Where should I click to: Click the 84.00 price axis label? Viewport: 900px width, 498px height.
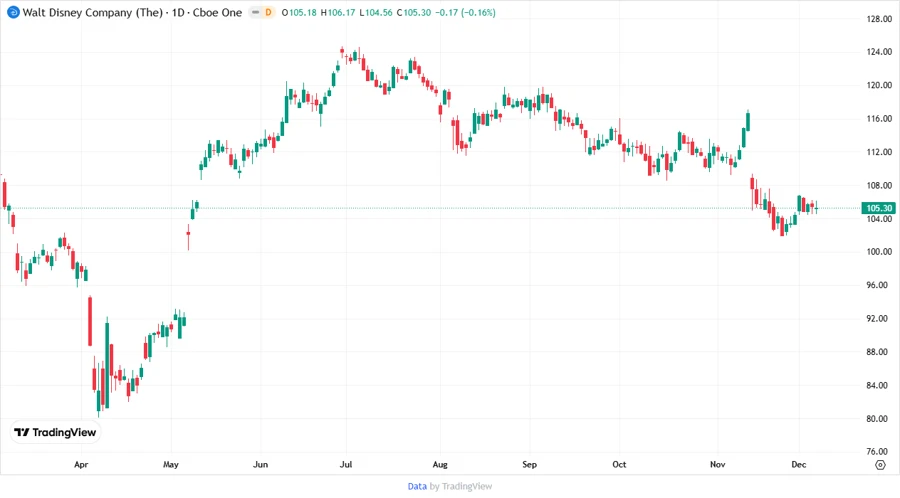point(879,385)
